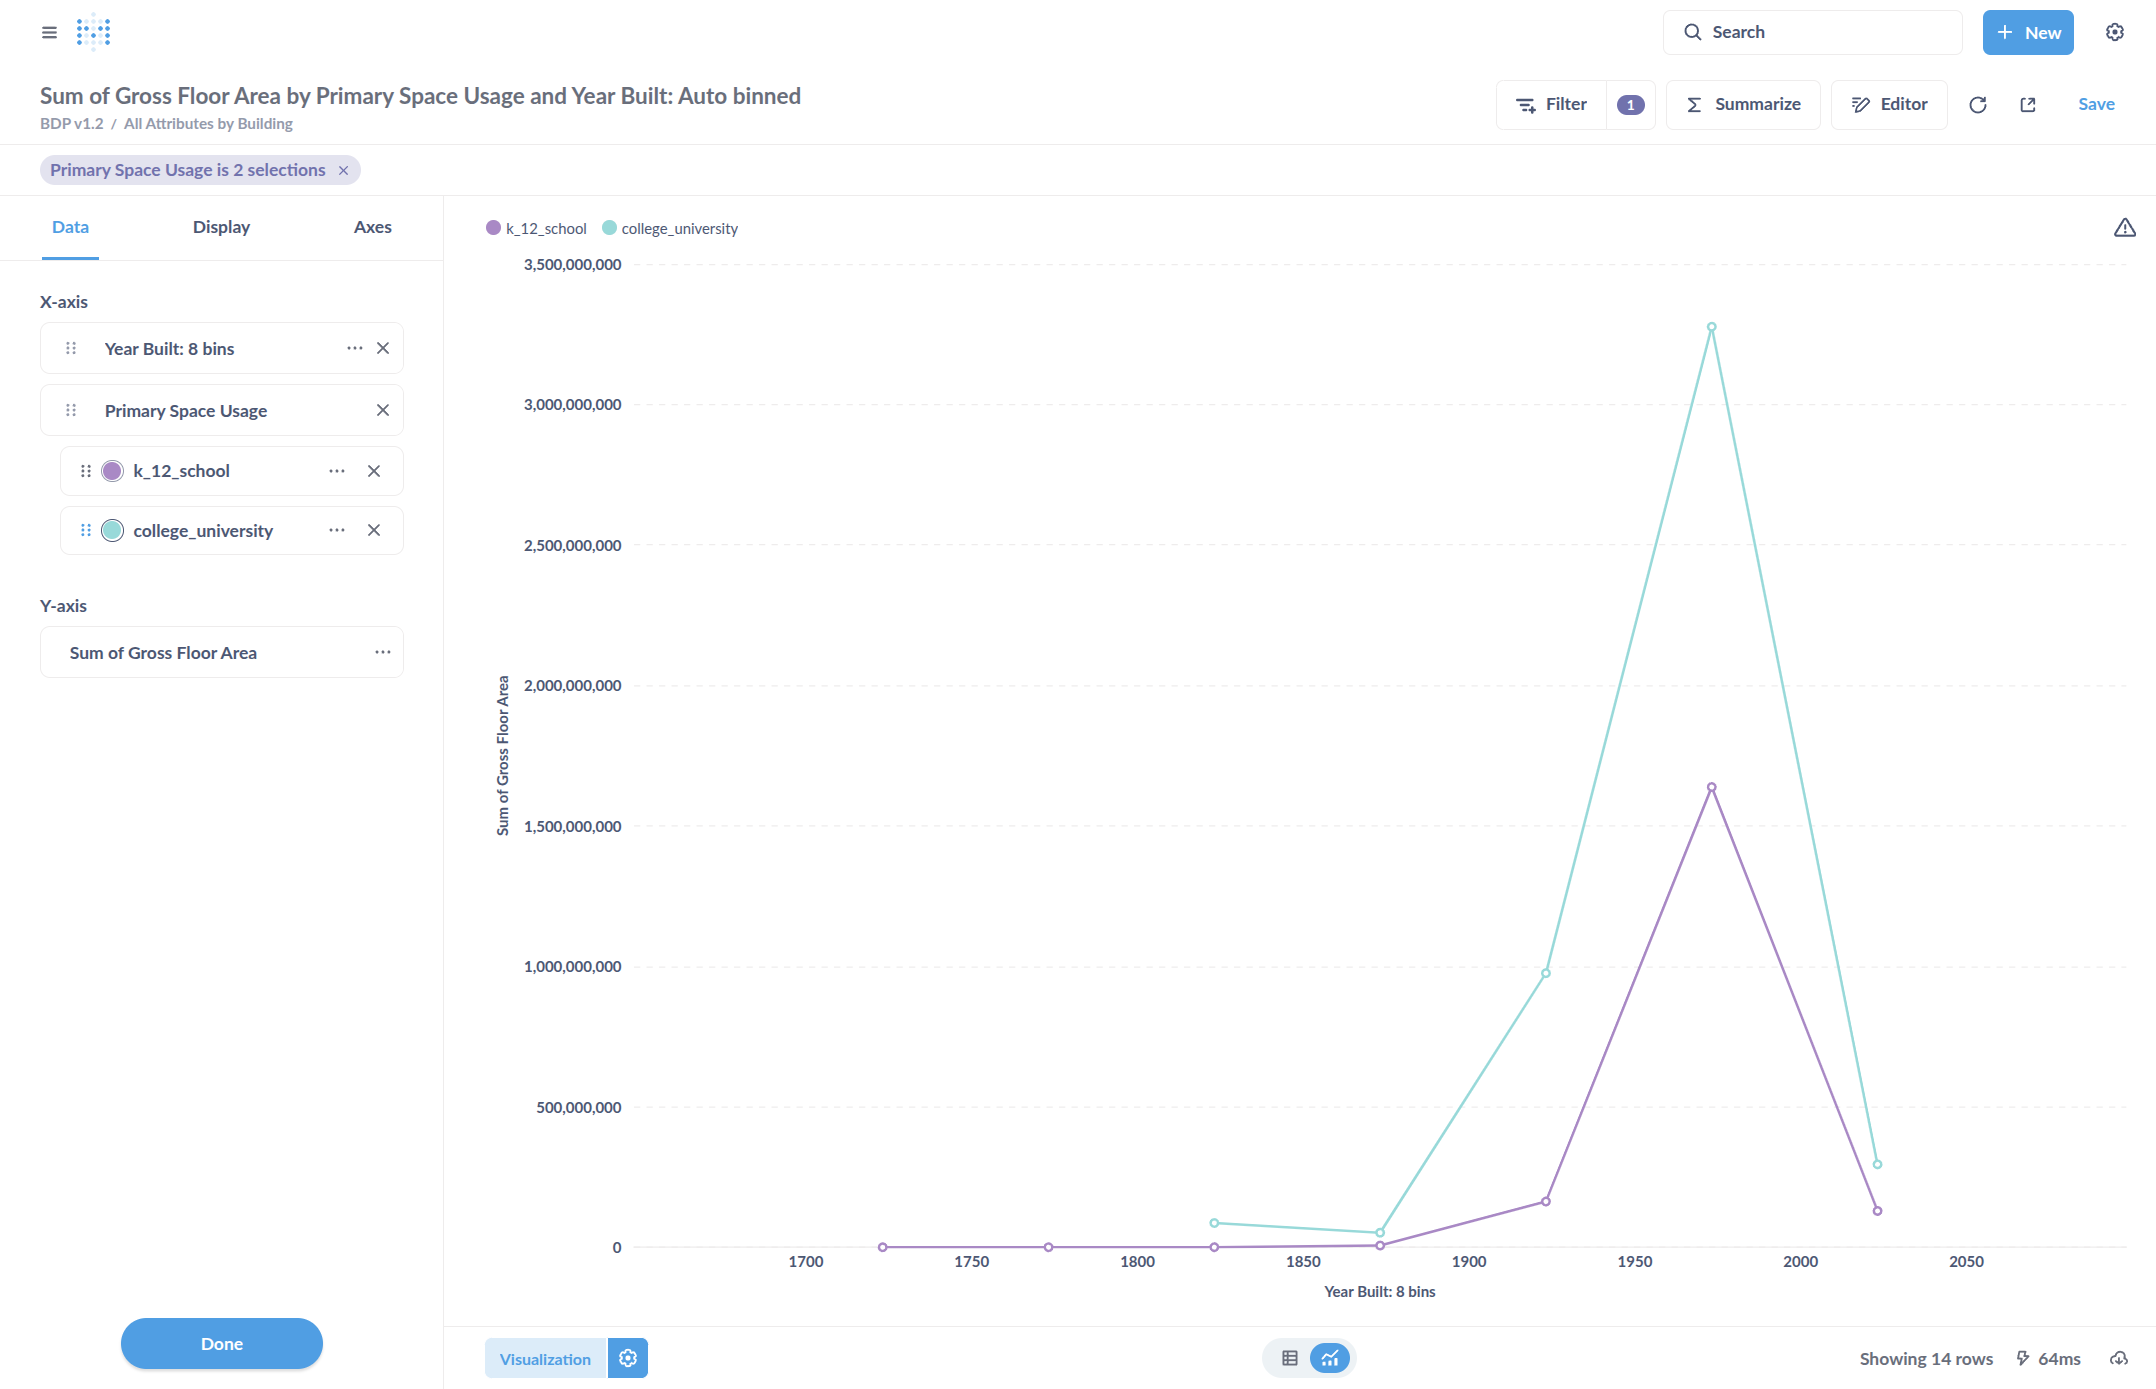Click the download results cloud icon
2156x1389 pixels.
tap(2118, 1358)
